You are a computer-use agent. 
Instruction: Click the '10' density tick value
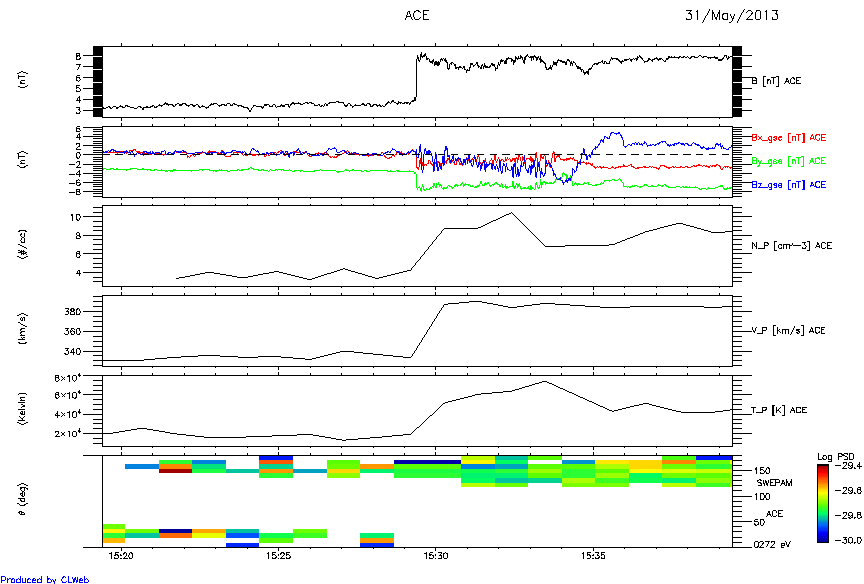pos(75,218)
